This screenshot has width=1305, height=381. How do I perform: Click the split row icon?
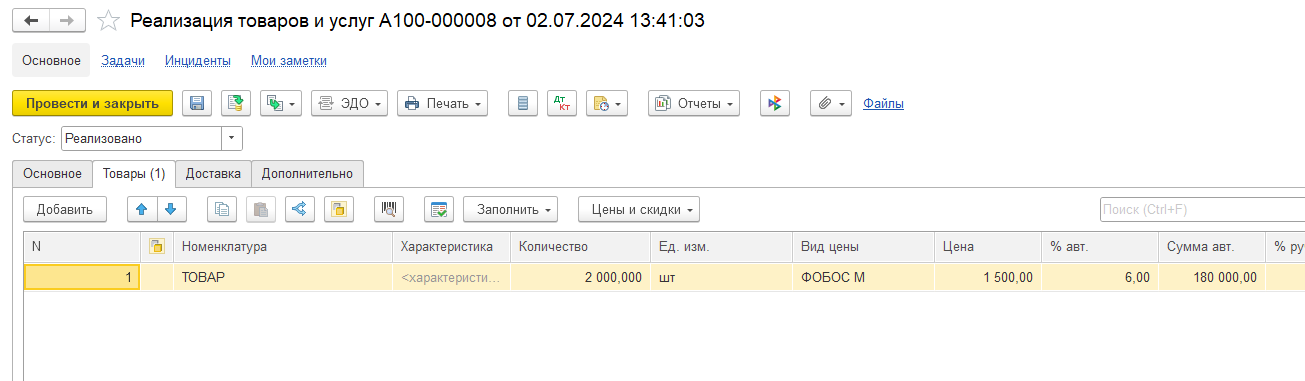(300, 209)
